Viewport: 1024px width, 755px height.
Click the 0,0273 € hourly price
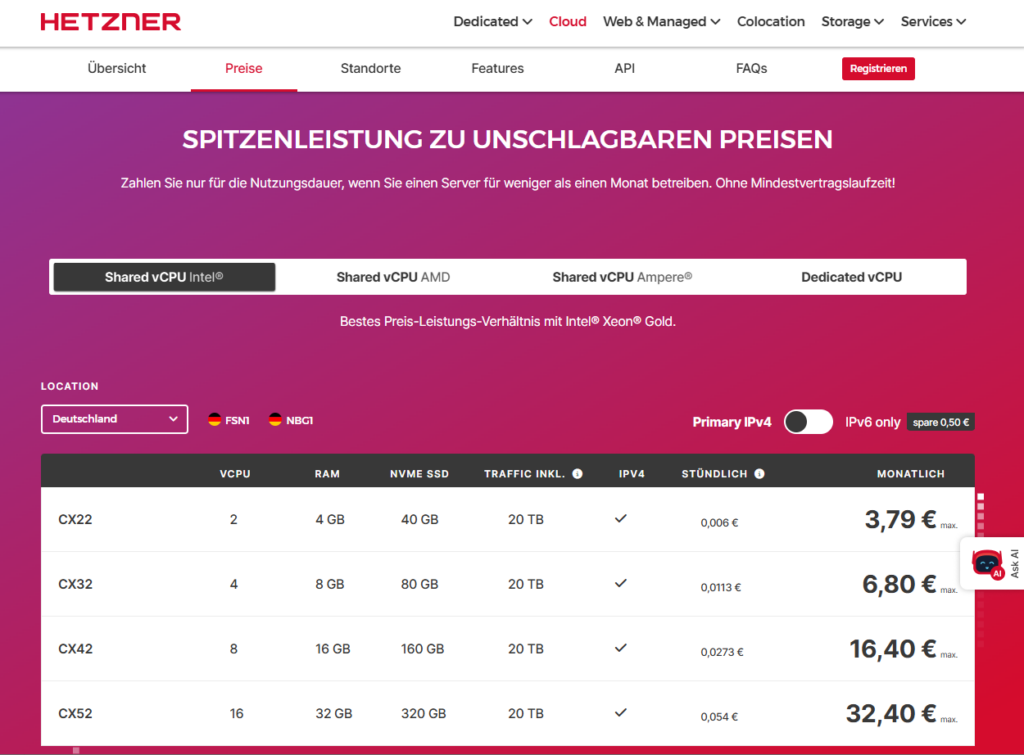(x=722, y=652)
